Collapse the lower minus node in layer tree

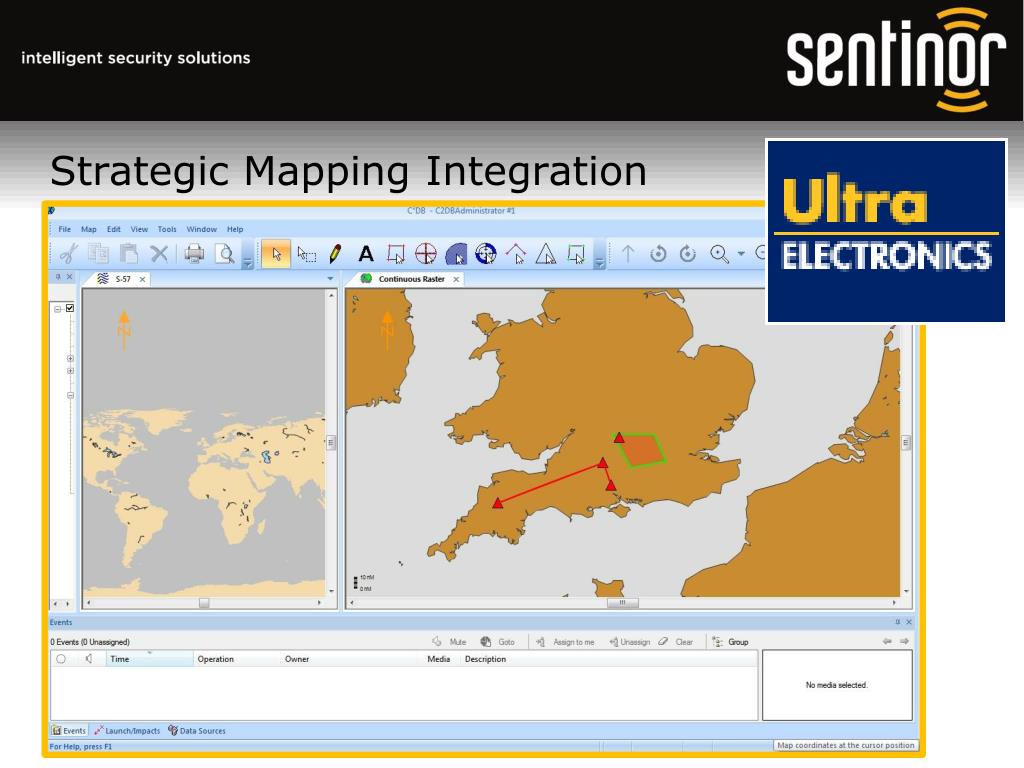point(71,395)
